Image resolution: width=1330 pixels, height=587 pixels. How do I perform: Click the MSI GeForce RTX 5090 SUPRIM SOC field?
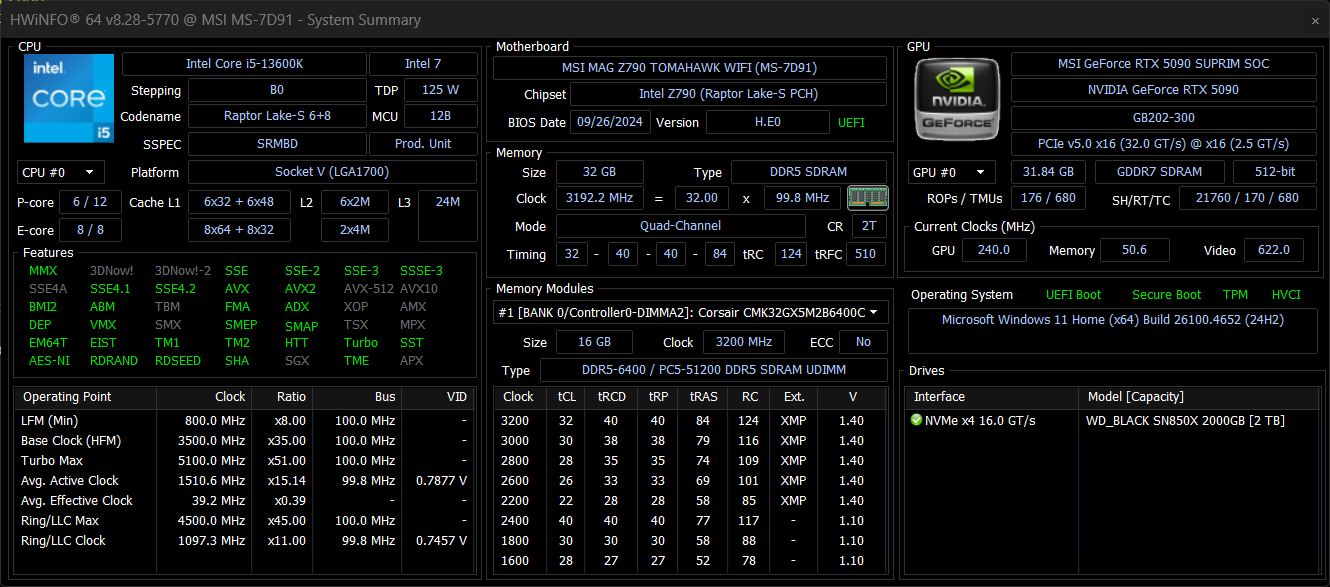tap(1163, 64)
